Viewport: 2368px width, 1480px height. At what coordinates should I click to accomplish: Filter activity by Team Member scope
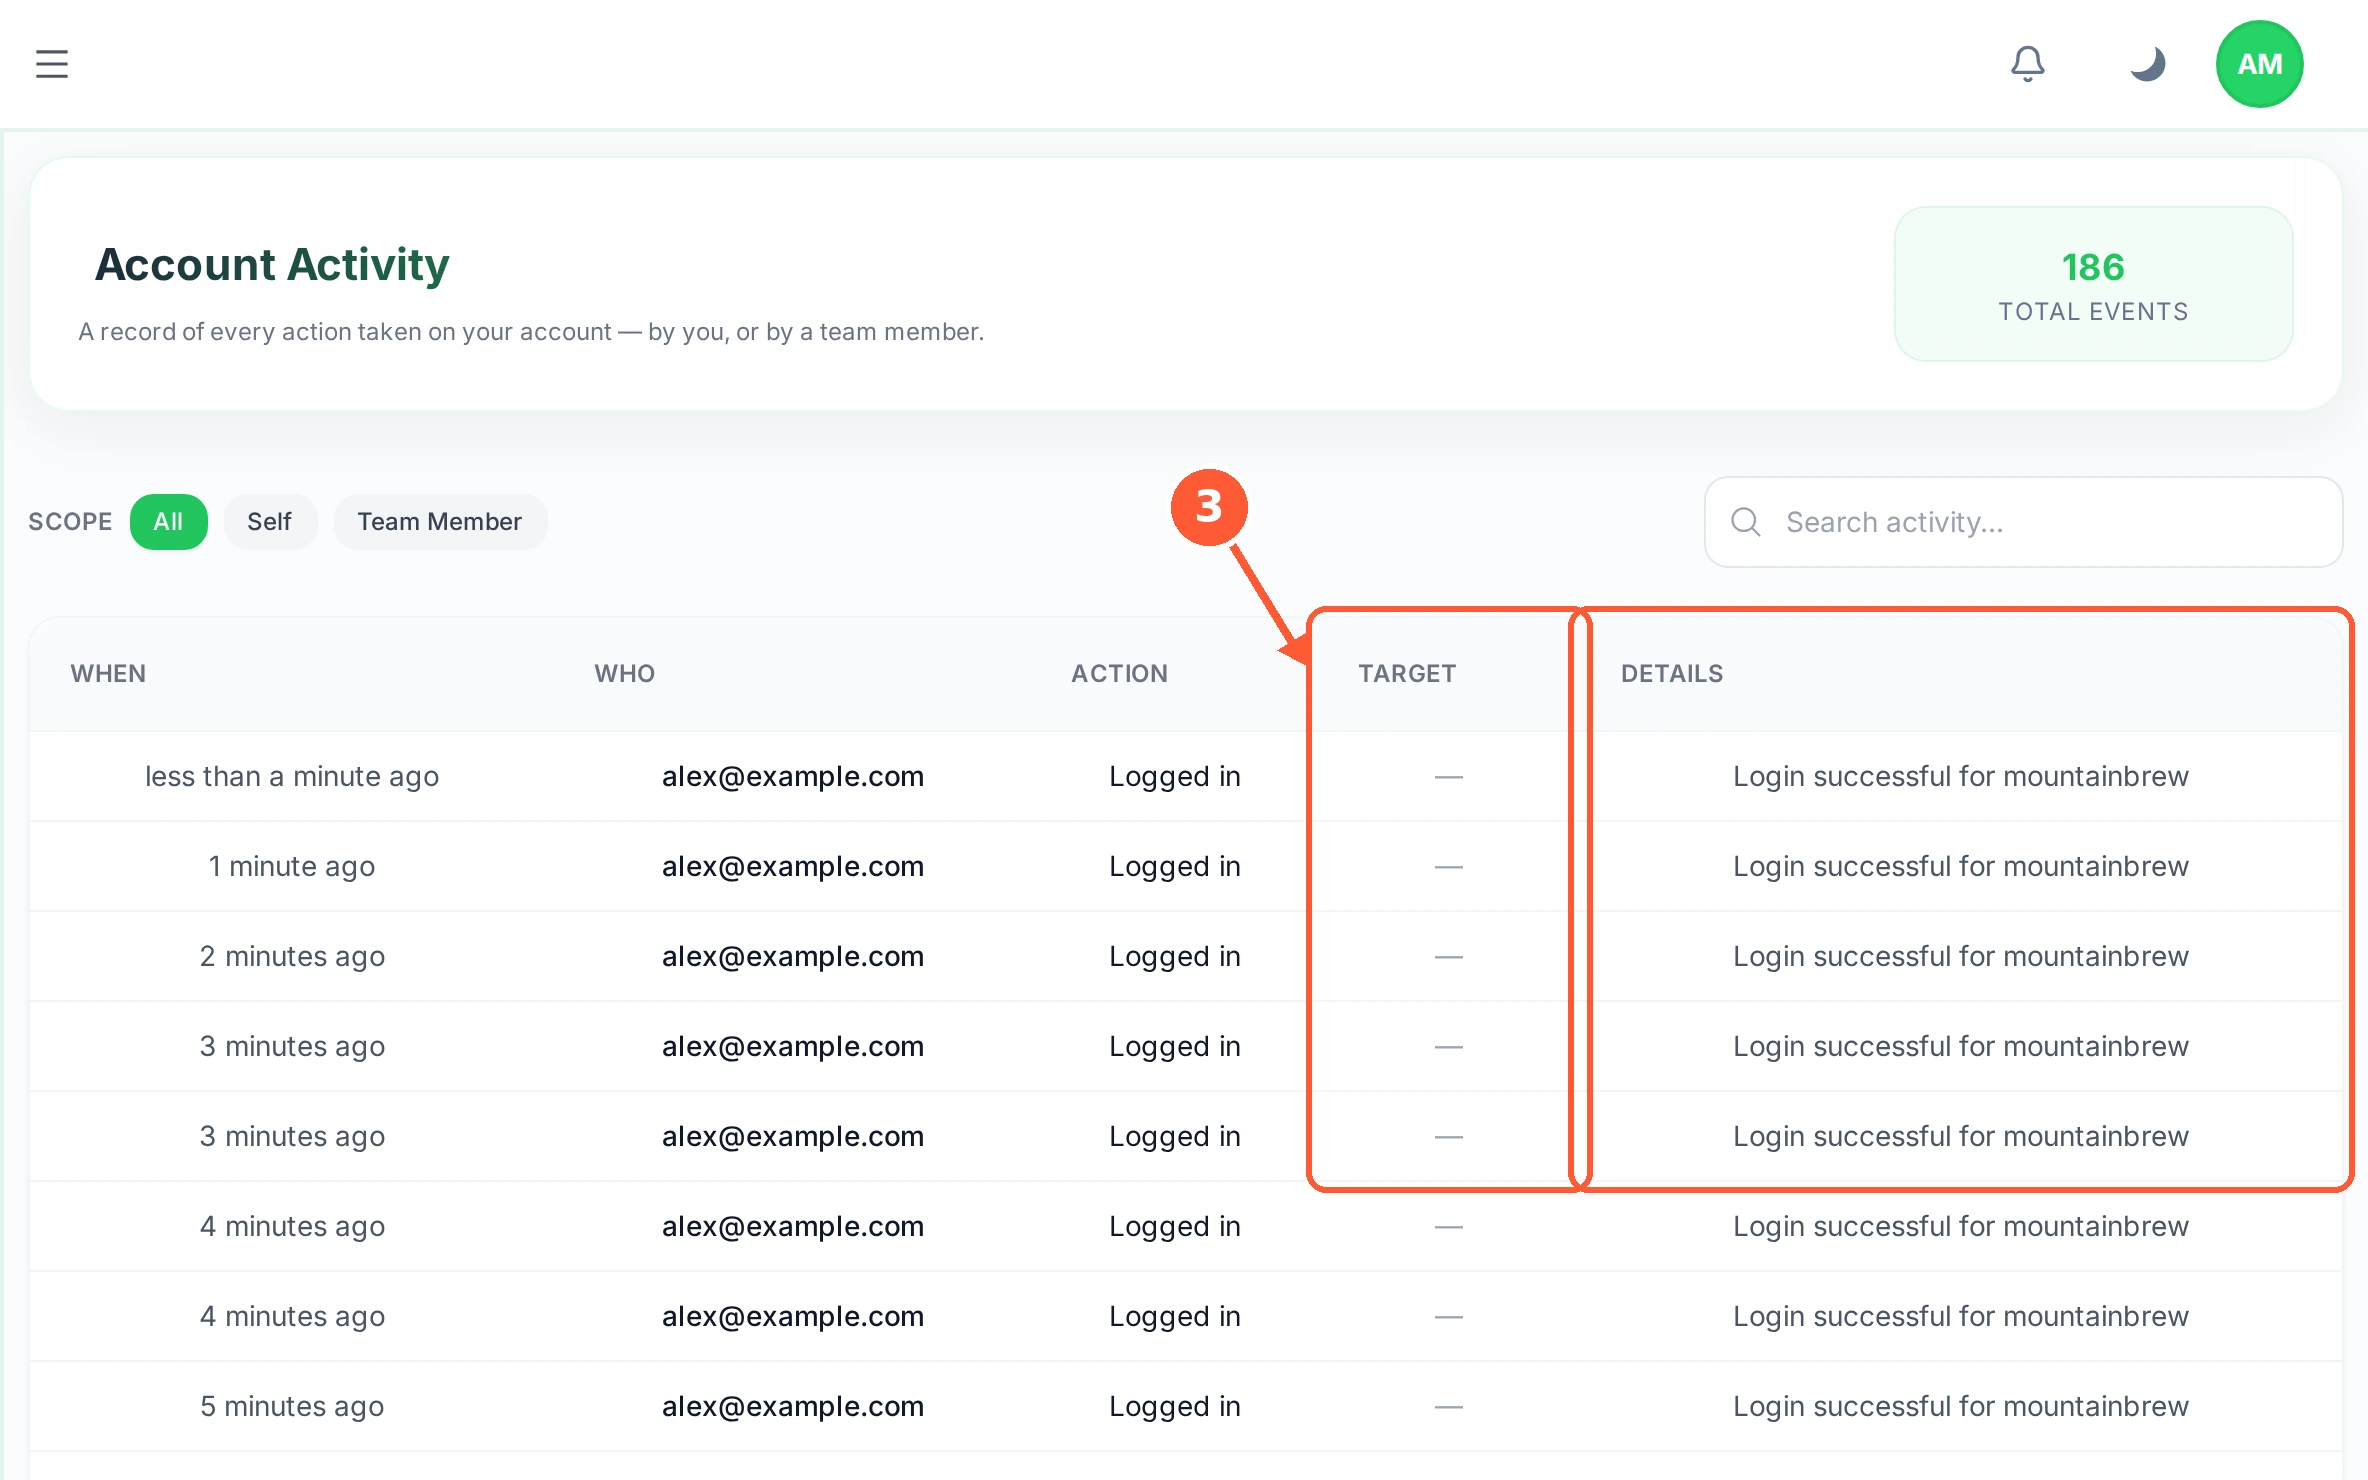[440, 522]
